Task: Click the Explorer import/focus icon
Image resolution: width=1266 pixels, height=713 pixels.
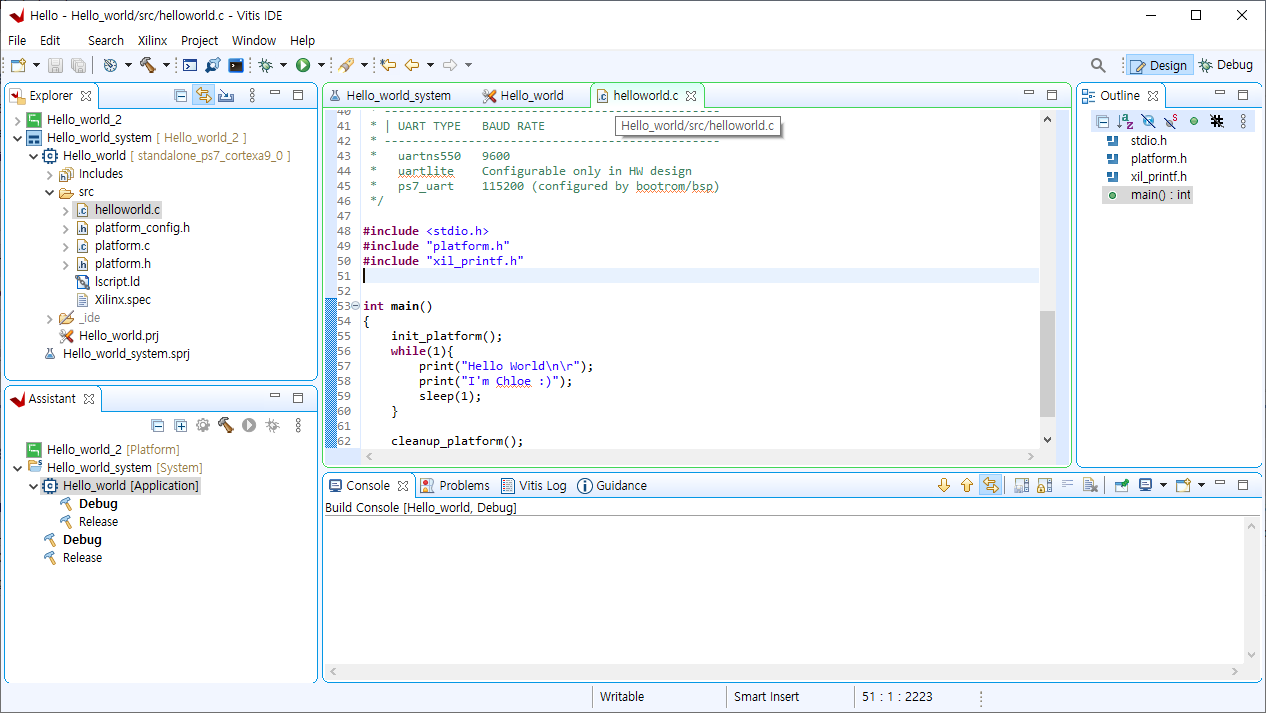Action: pyautogui.click(x=226, y=95)
